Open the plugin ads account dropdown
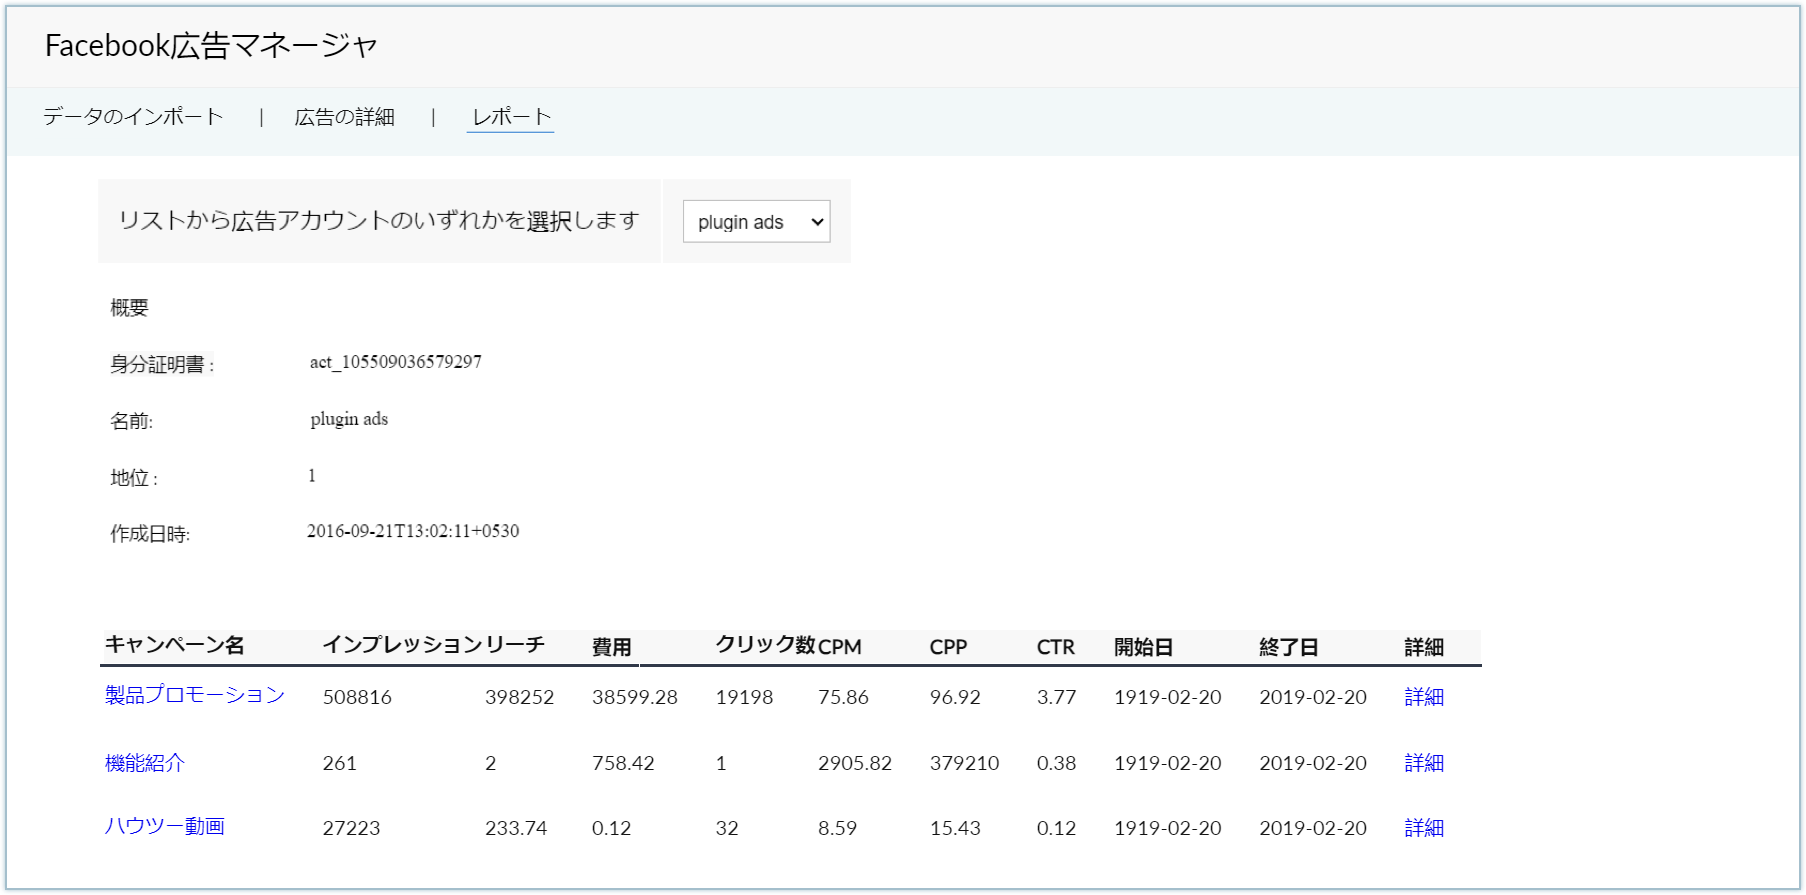The height and width of the screenshot is (895, 1806). coord(756,222)
